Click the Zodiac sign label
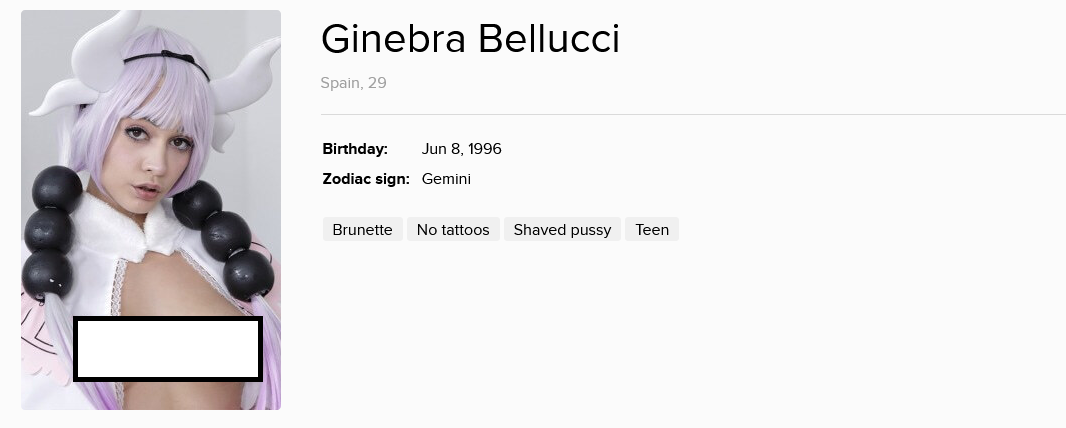The height and width of the screenshot is (428, 1066). point(366,179)
